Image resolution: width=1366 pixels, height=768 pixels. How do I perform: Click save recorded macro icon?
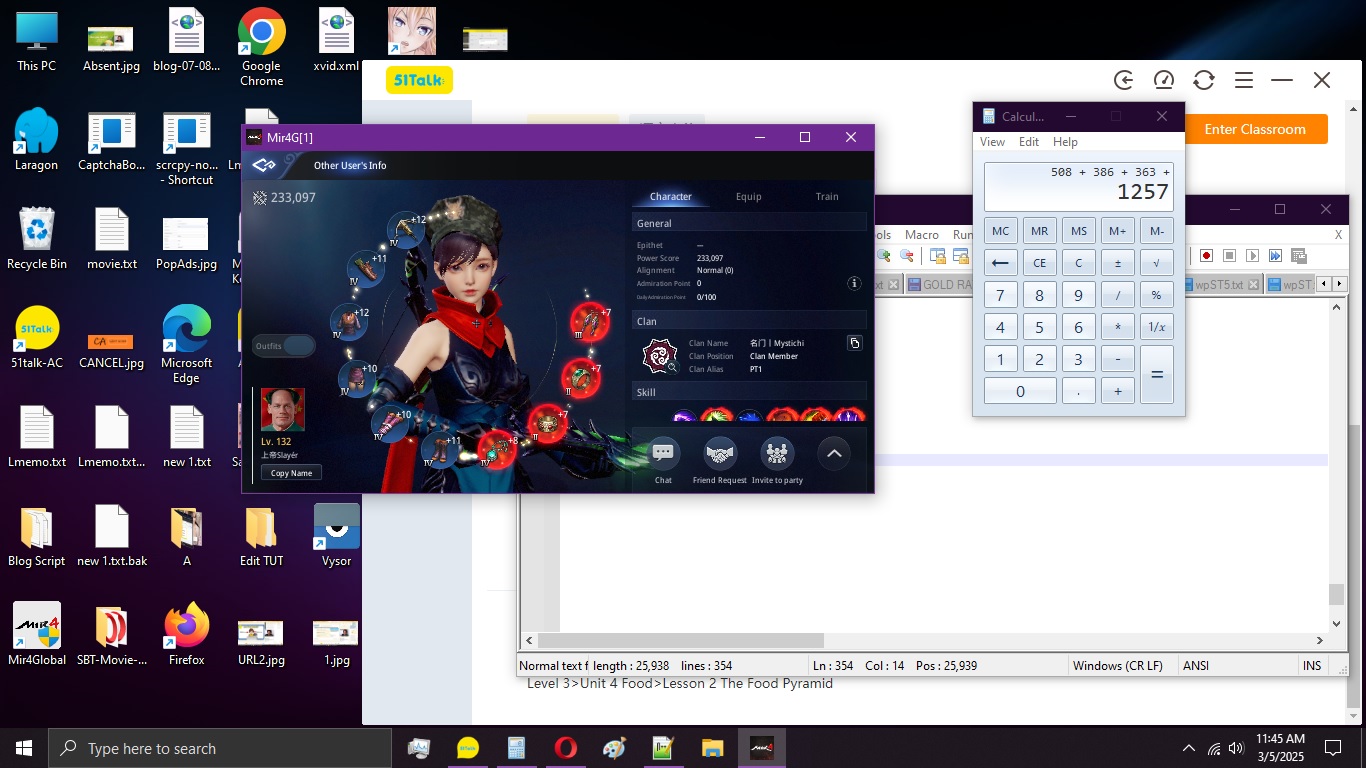point(1298,256)
